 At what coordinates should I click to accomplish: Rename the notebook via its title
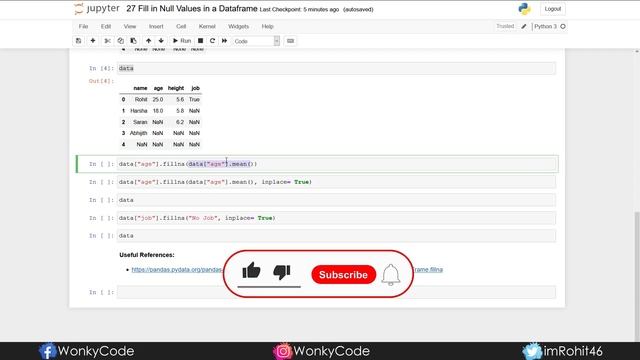[x=192, y=9]
